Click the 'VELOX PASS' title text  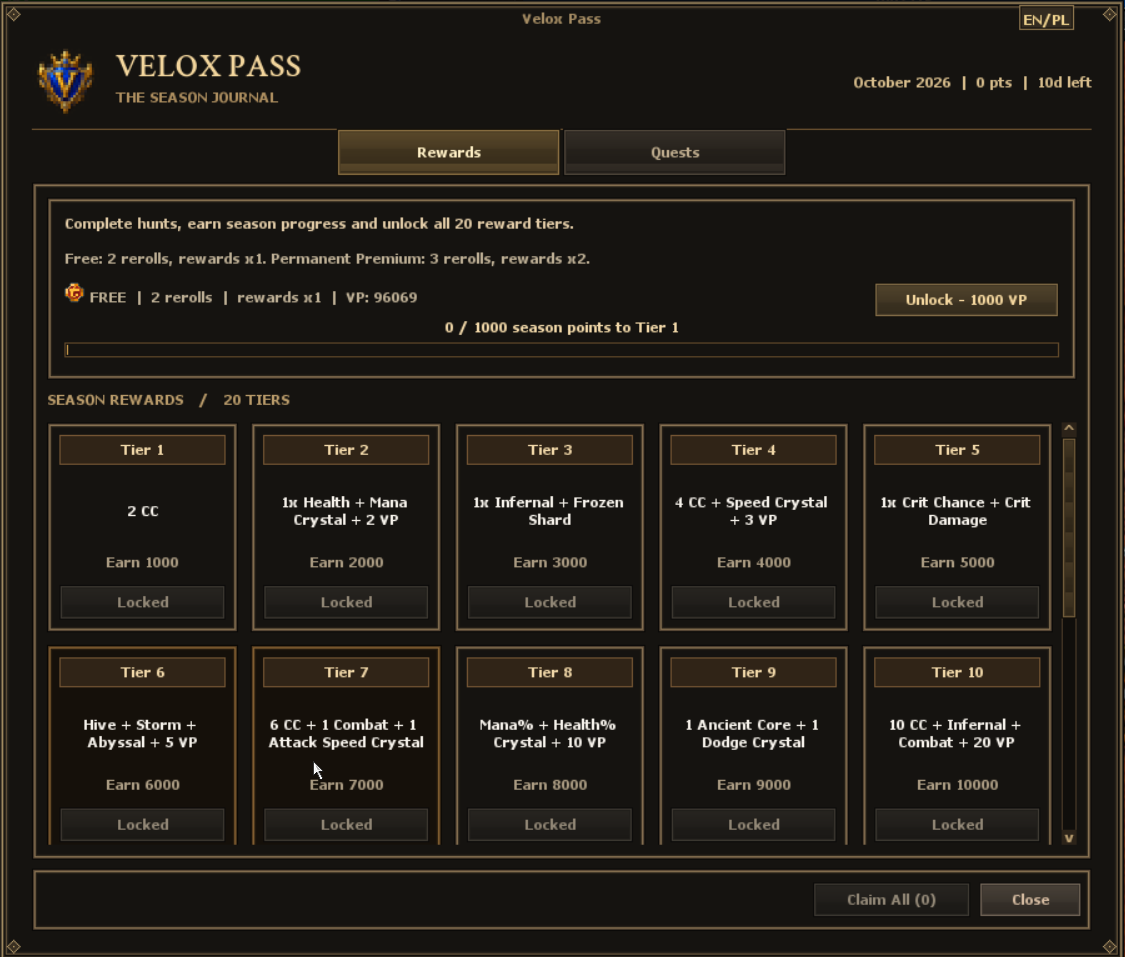tap(209, 66)
